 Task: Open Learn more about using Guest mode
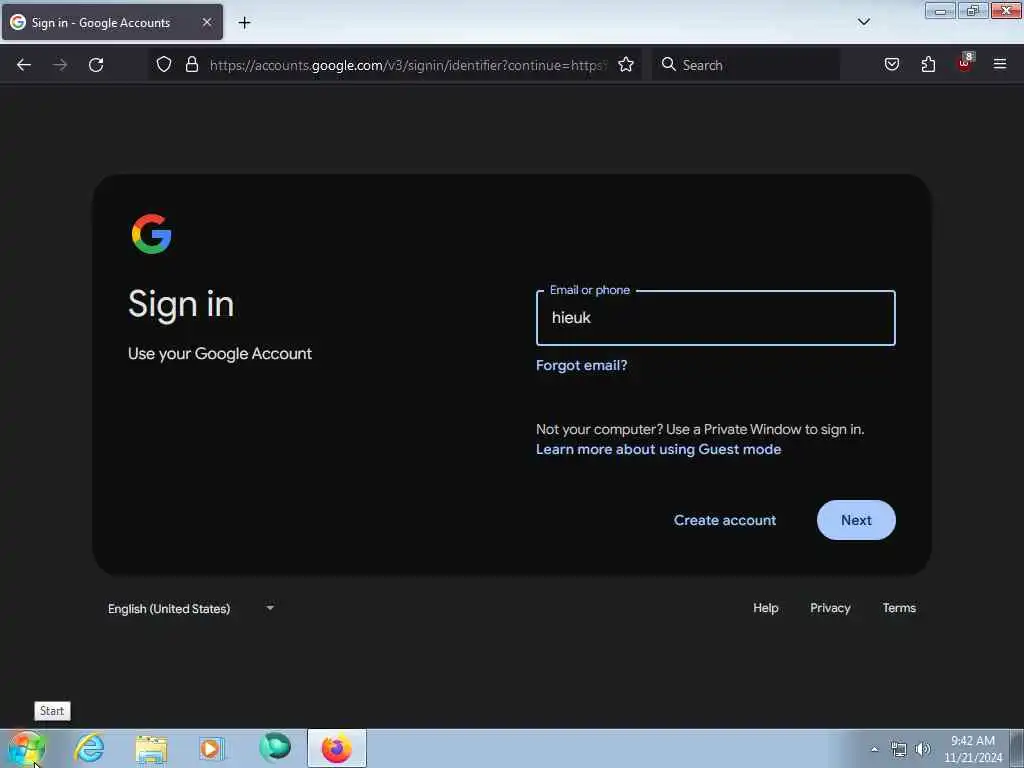pyautogui.click(x=658, y=449)
